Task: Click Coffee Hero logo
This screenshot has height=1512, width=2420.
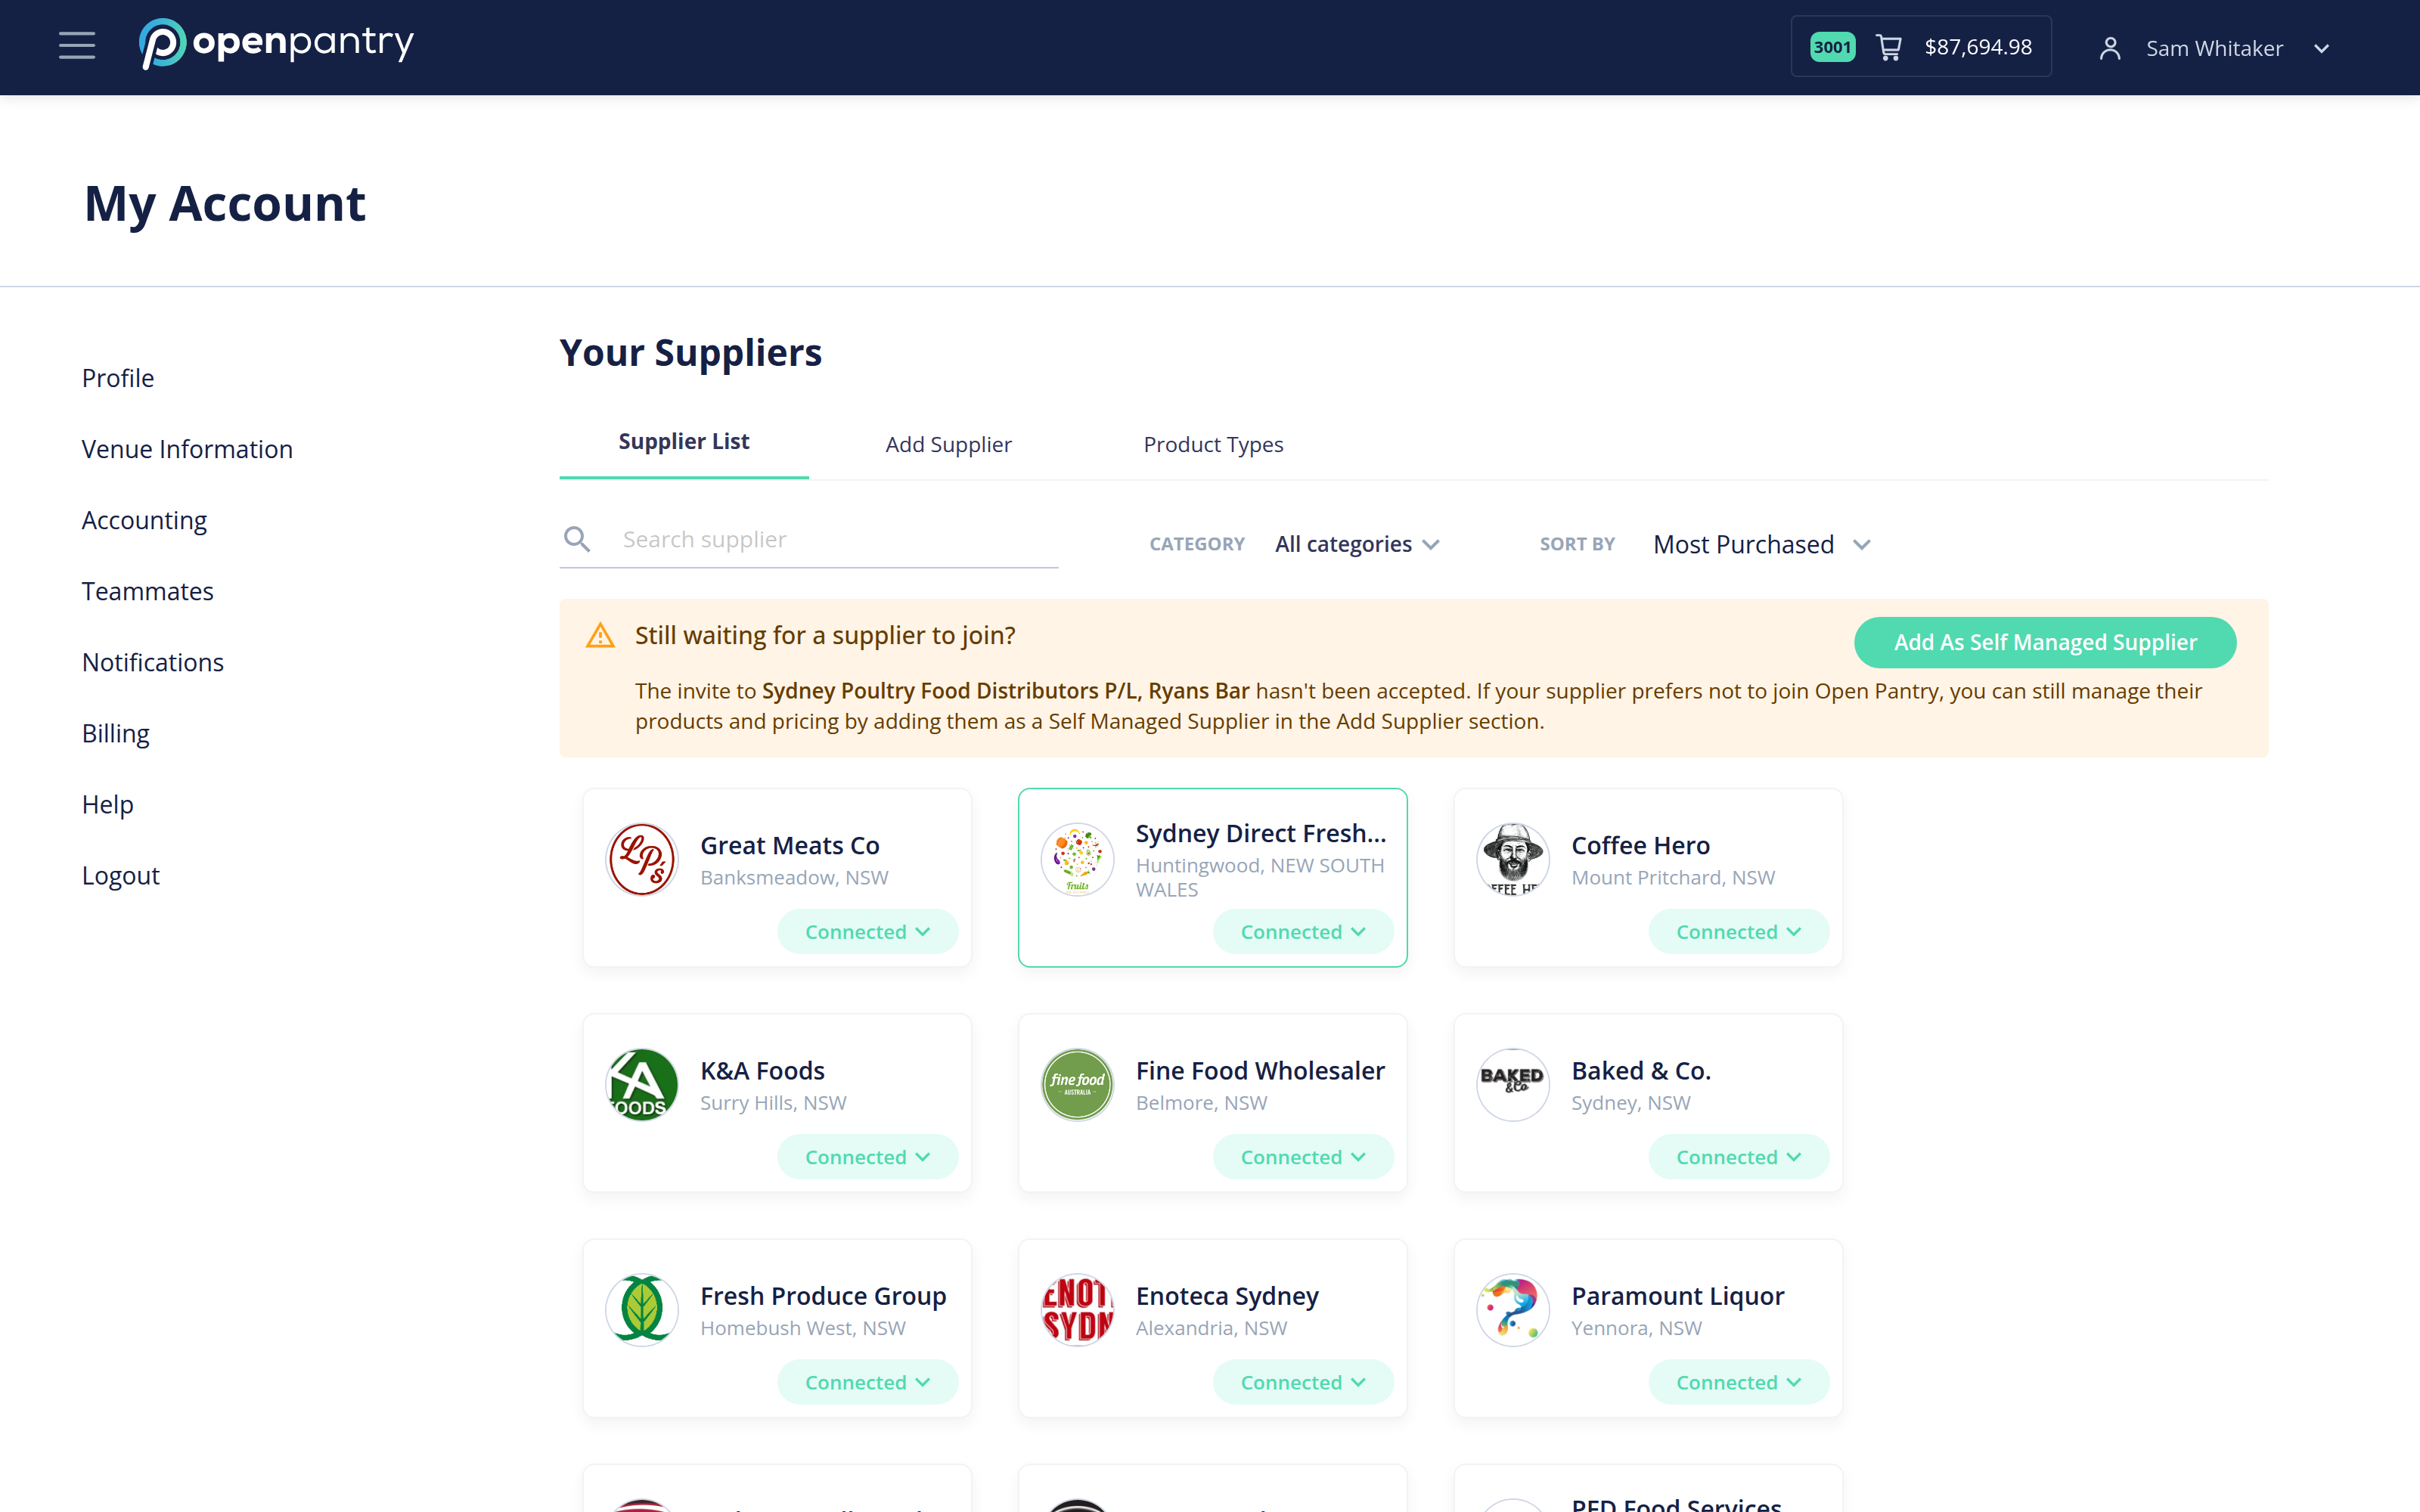Action: pyautogui.click(x=1513, y=859)
